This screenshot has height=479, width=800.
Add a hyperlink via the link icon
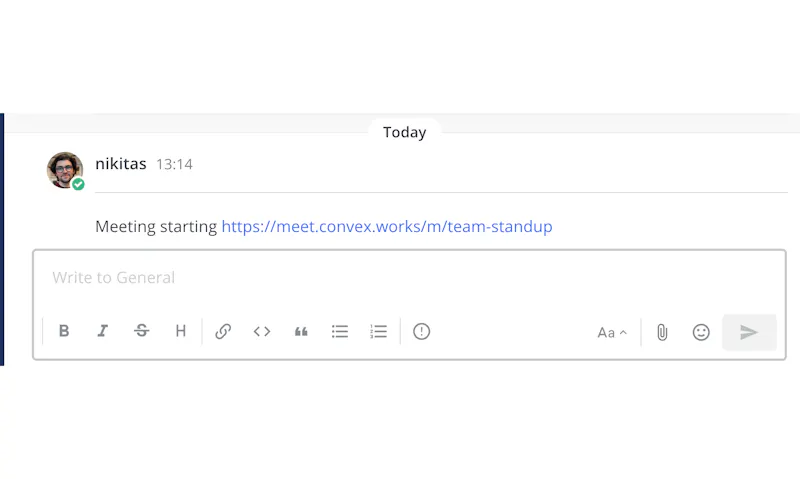click(223, 331)
